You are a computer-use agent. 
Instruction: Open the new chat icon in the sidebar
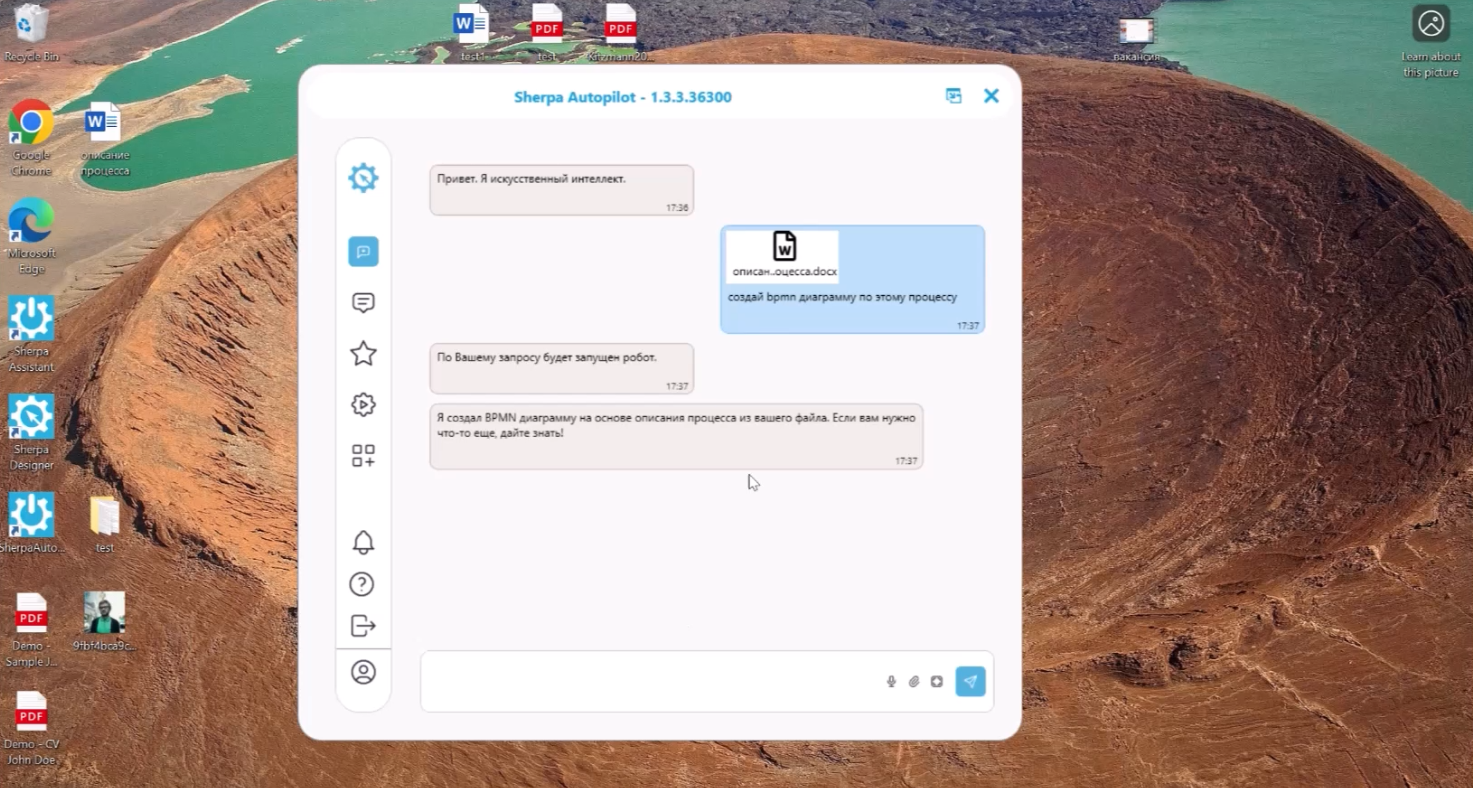pos(363,252)
